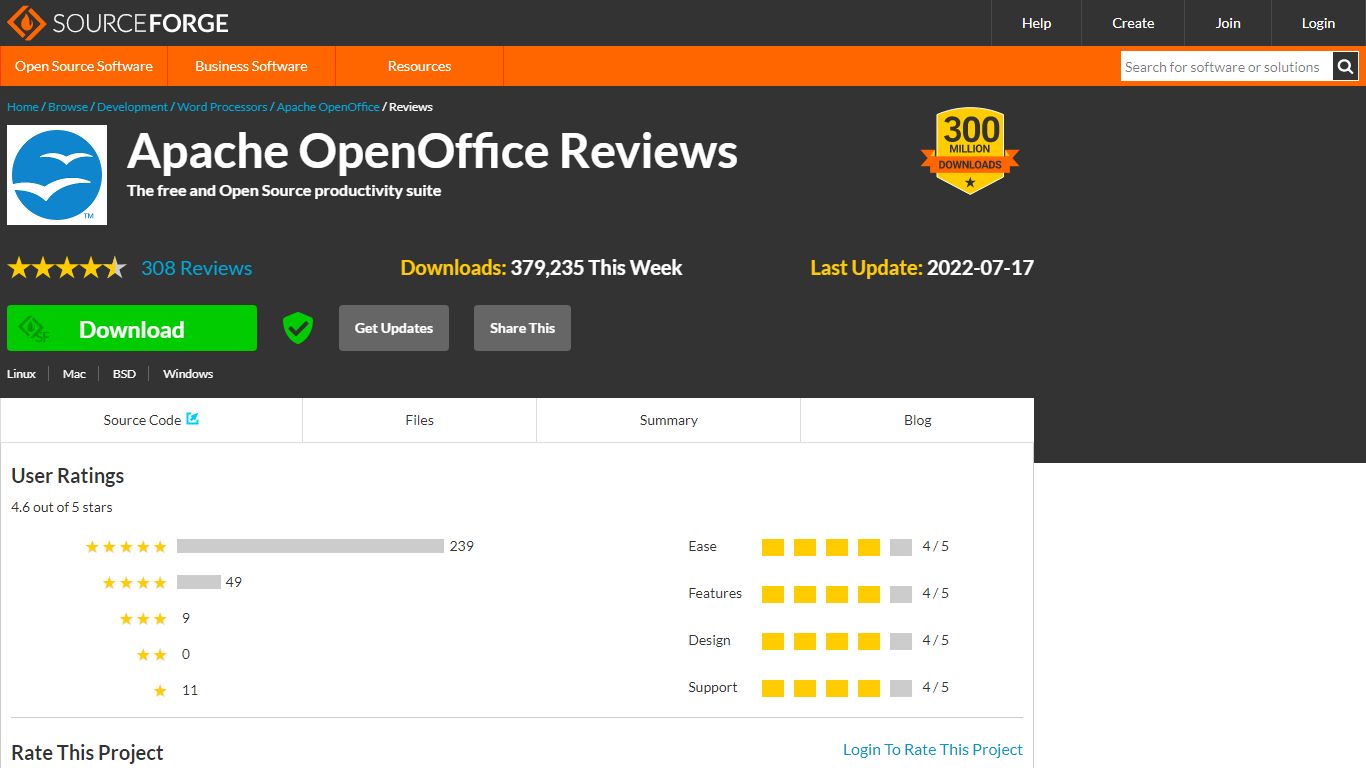Open the Browse breadcrumb link

(68, 107)
